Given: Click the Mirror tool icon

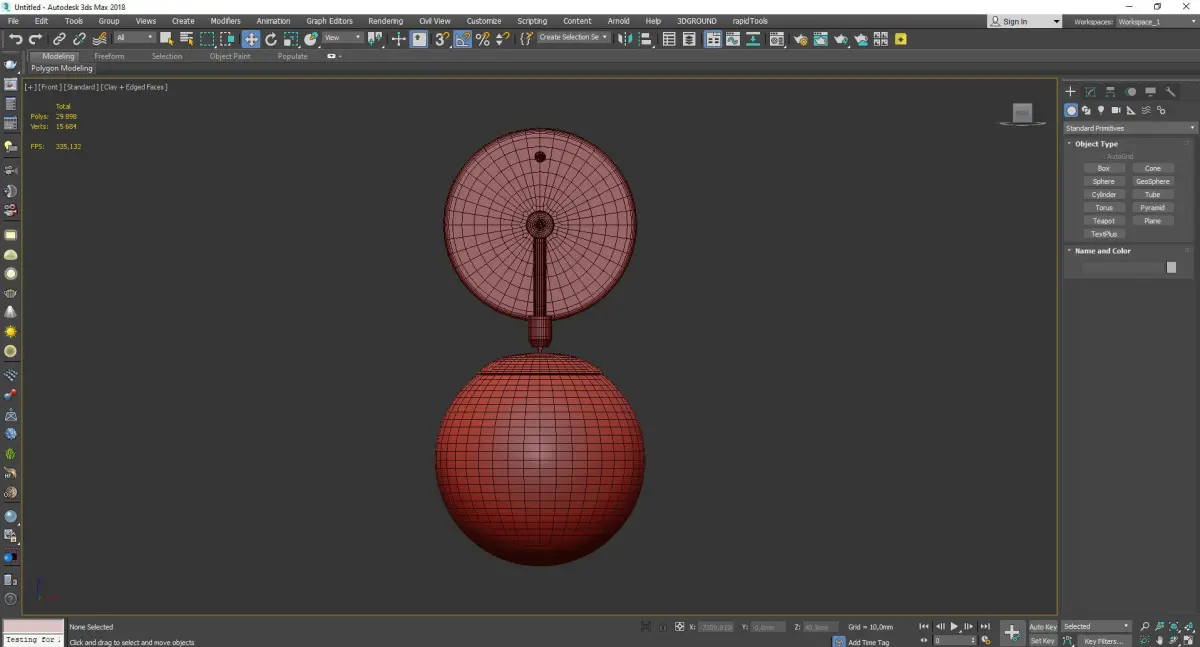Looking at the screenshot, I should tap(625, 39).
